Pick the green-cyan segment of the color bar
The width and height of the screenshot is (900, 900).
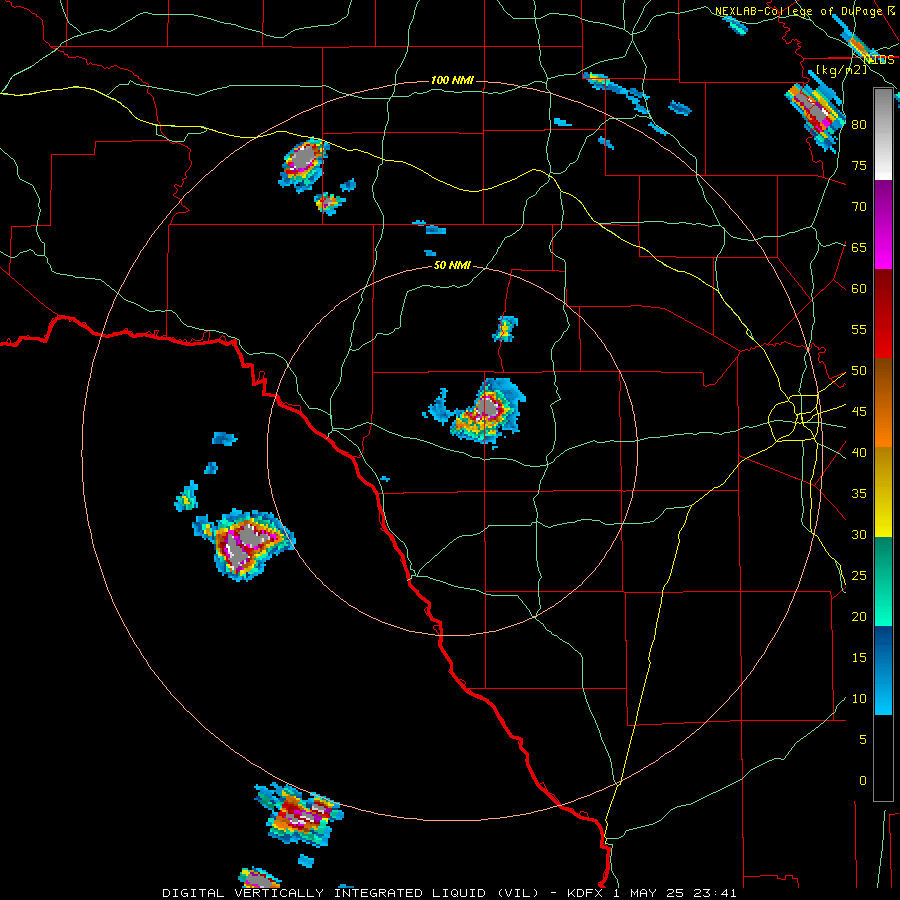coord(883,581)
